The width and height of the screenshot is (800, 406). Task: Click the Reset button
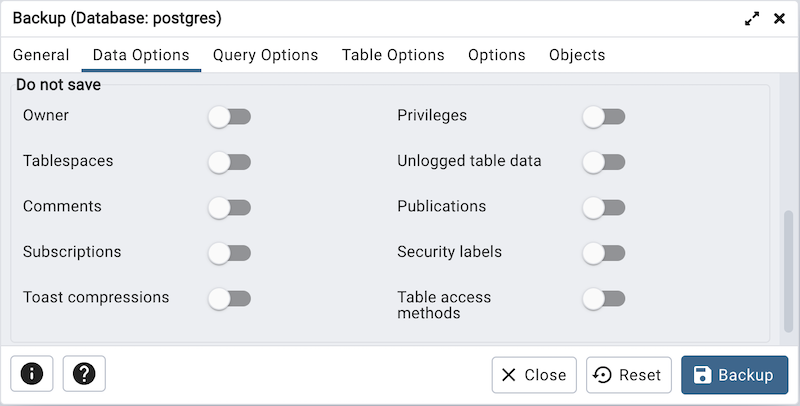pos(628,375)
